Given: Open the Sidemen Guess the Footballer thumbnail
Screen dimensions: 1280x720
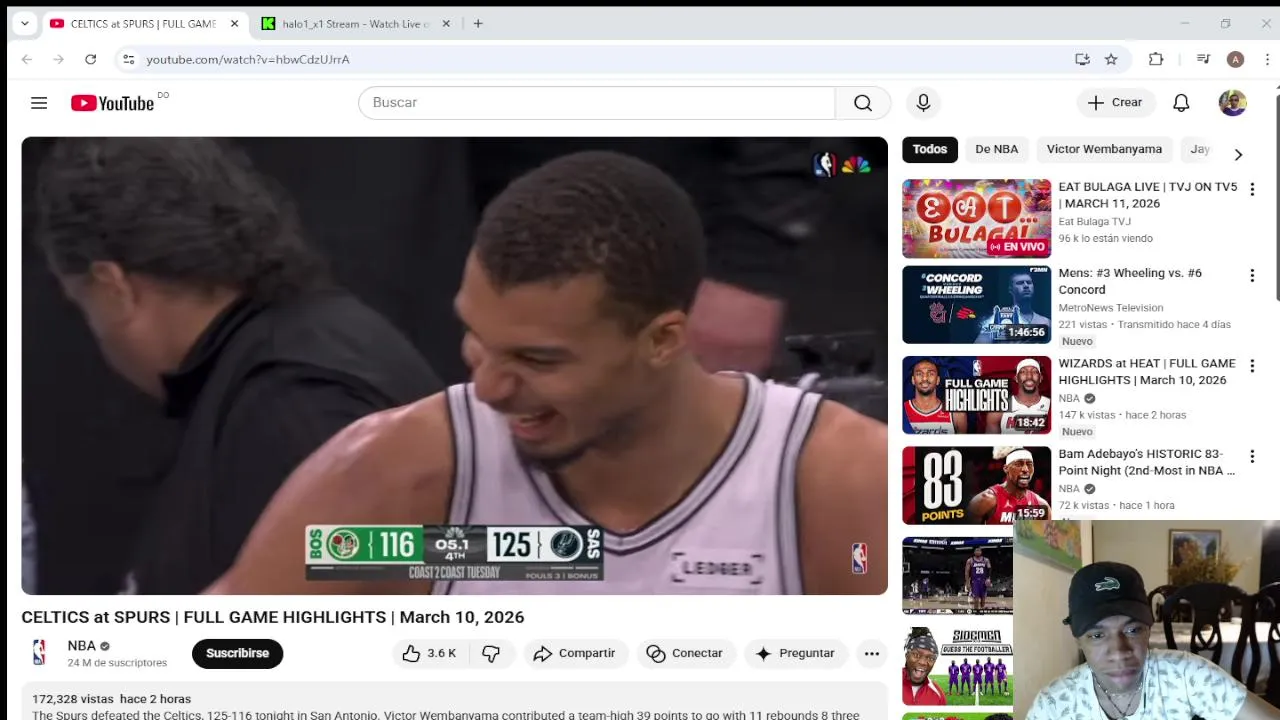Looking at the screenshot, I should pos(957,666).
